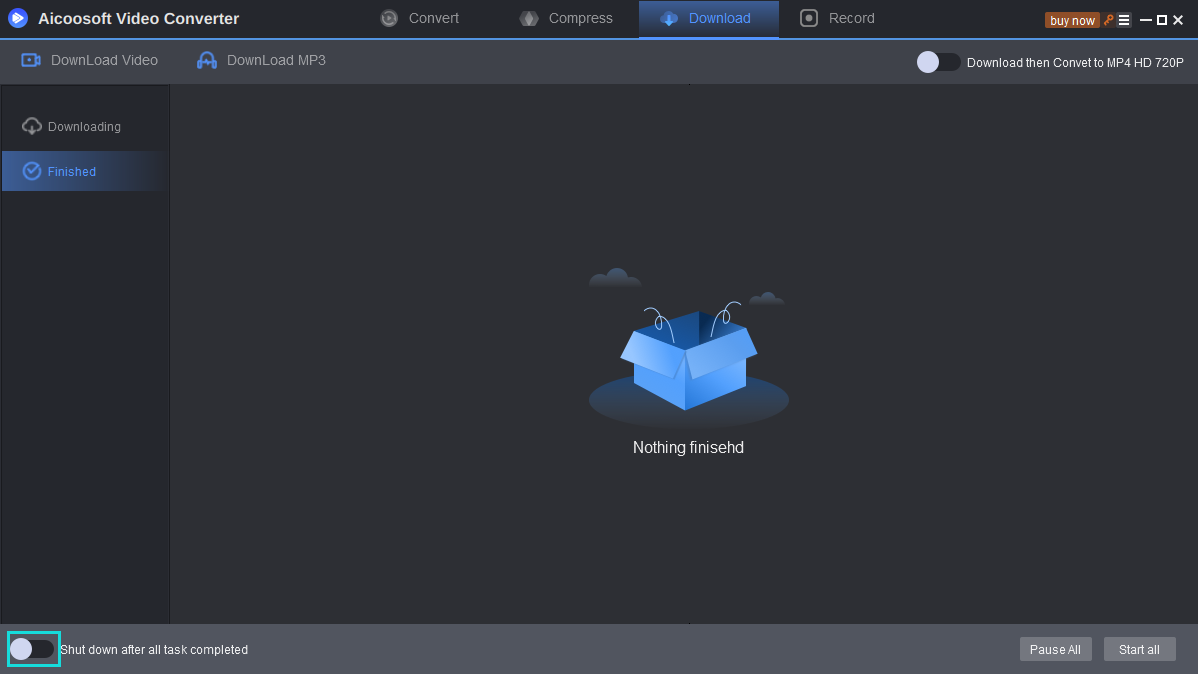Click the 'Aicoosoft Video Converter' title text

click(138, 18)
